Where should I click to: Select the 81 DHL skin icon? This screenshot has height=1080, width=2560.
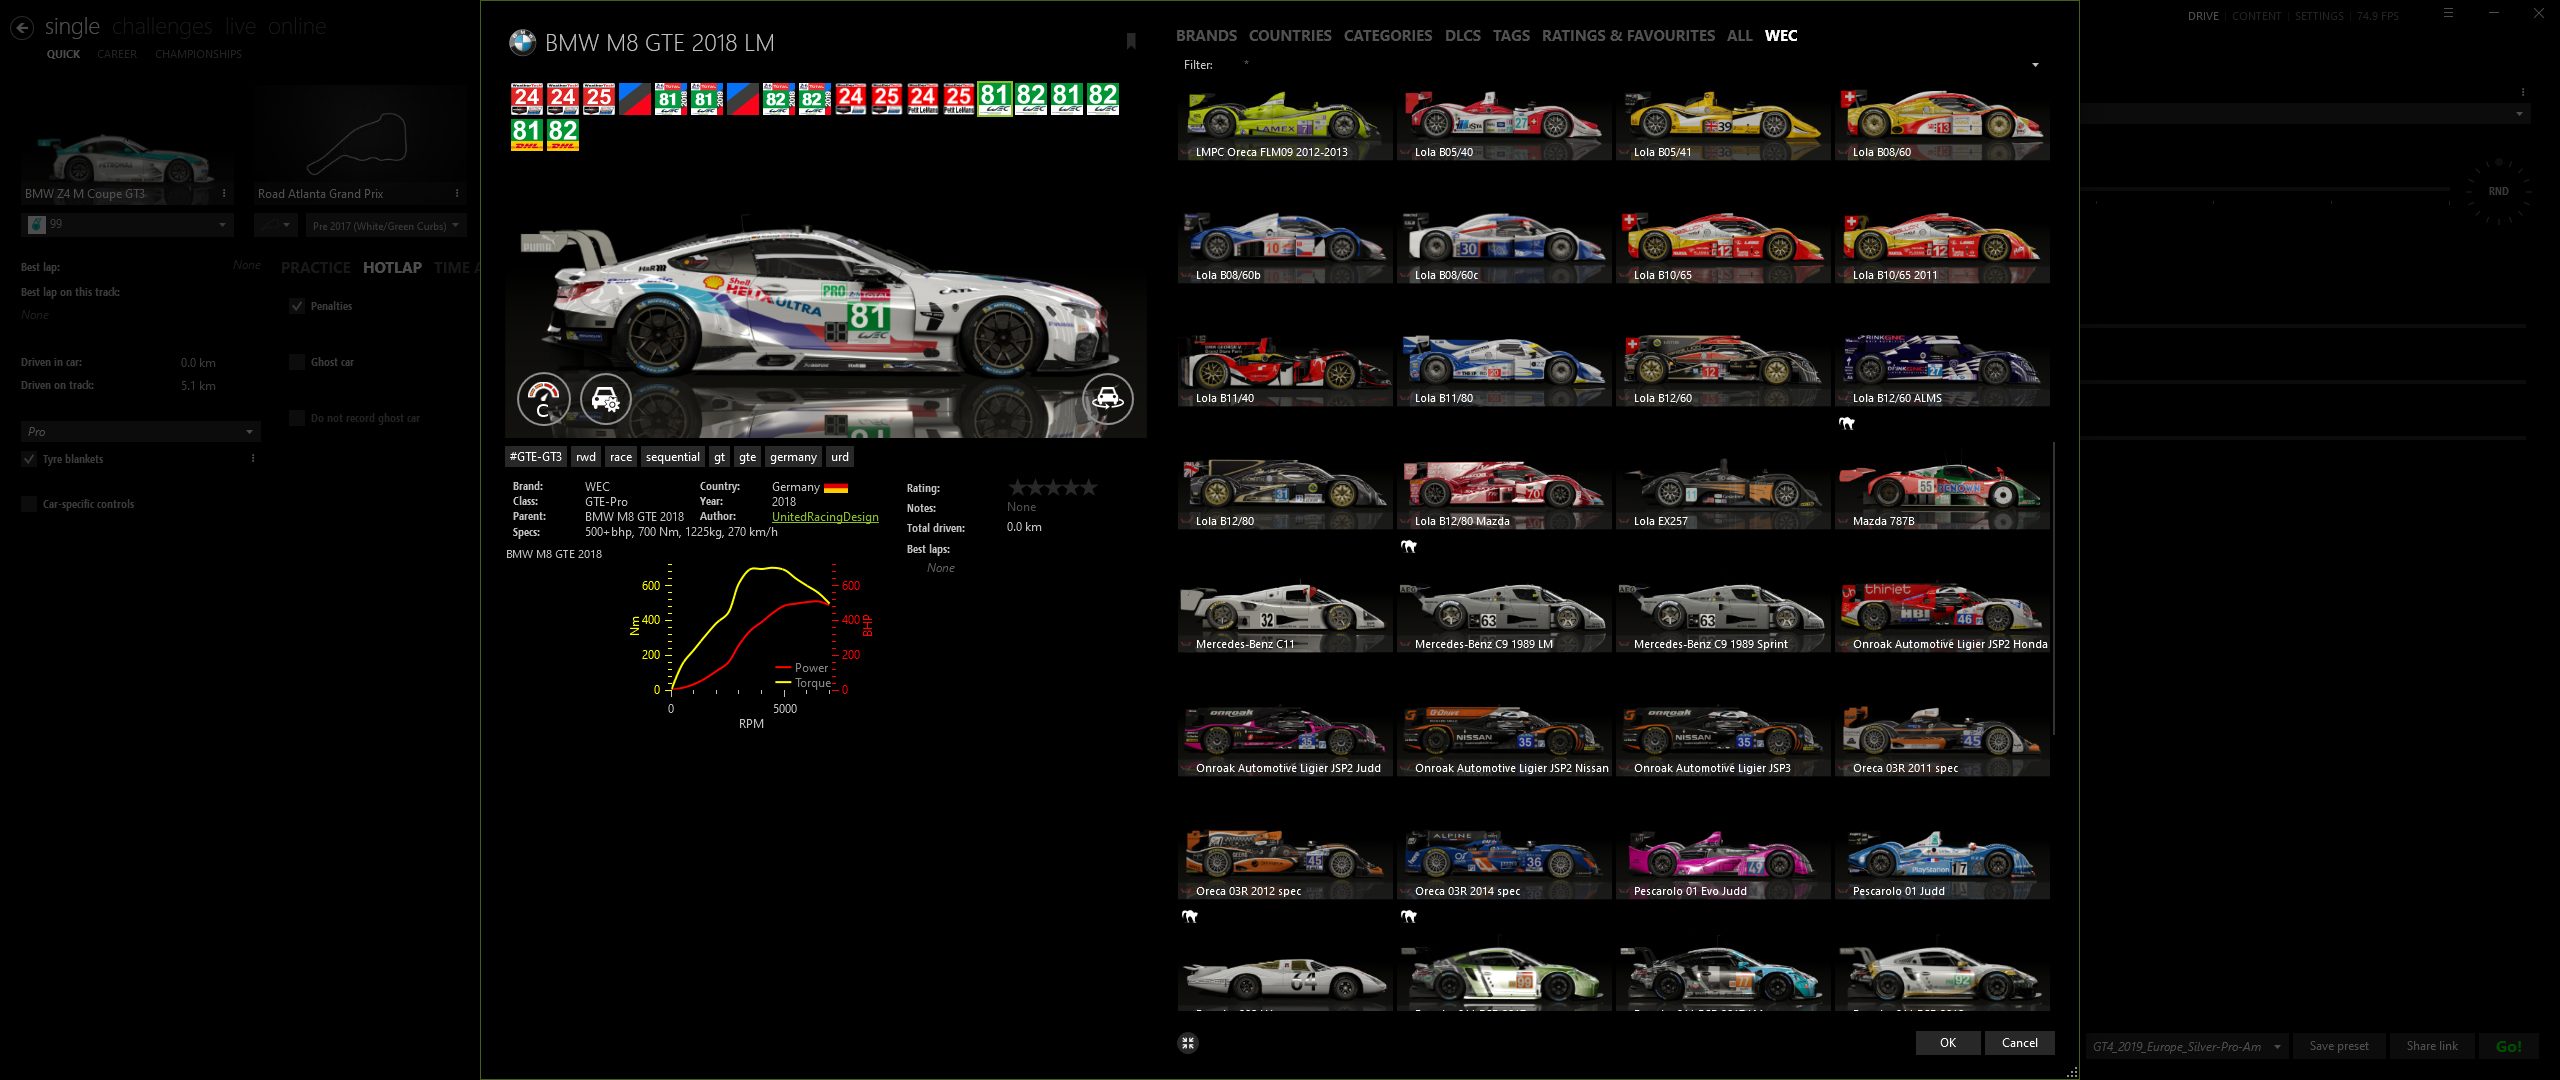coord(527,135)
